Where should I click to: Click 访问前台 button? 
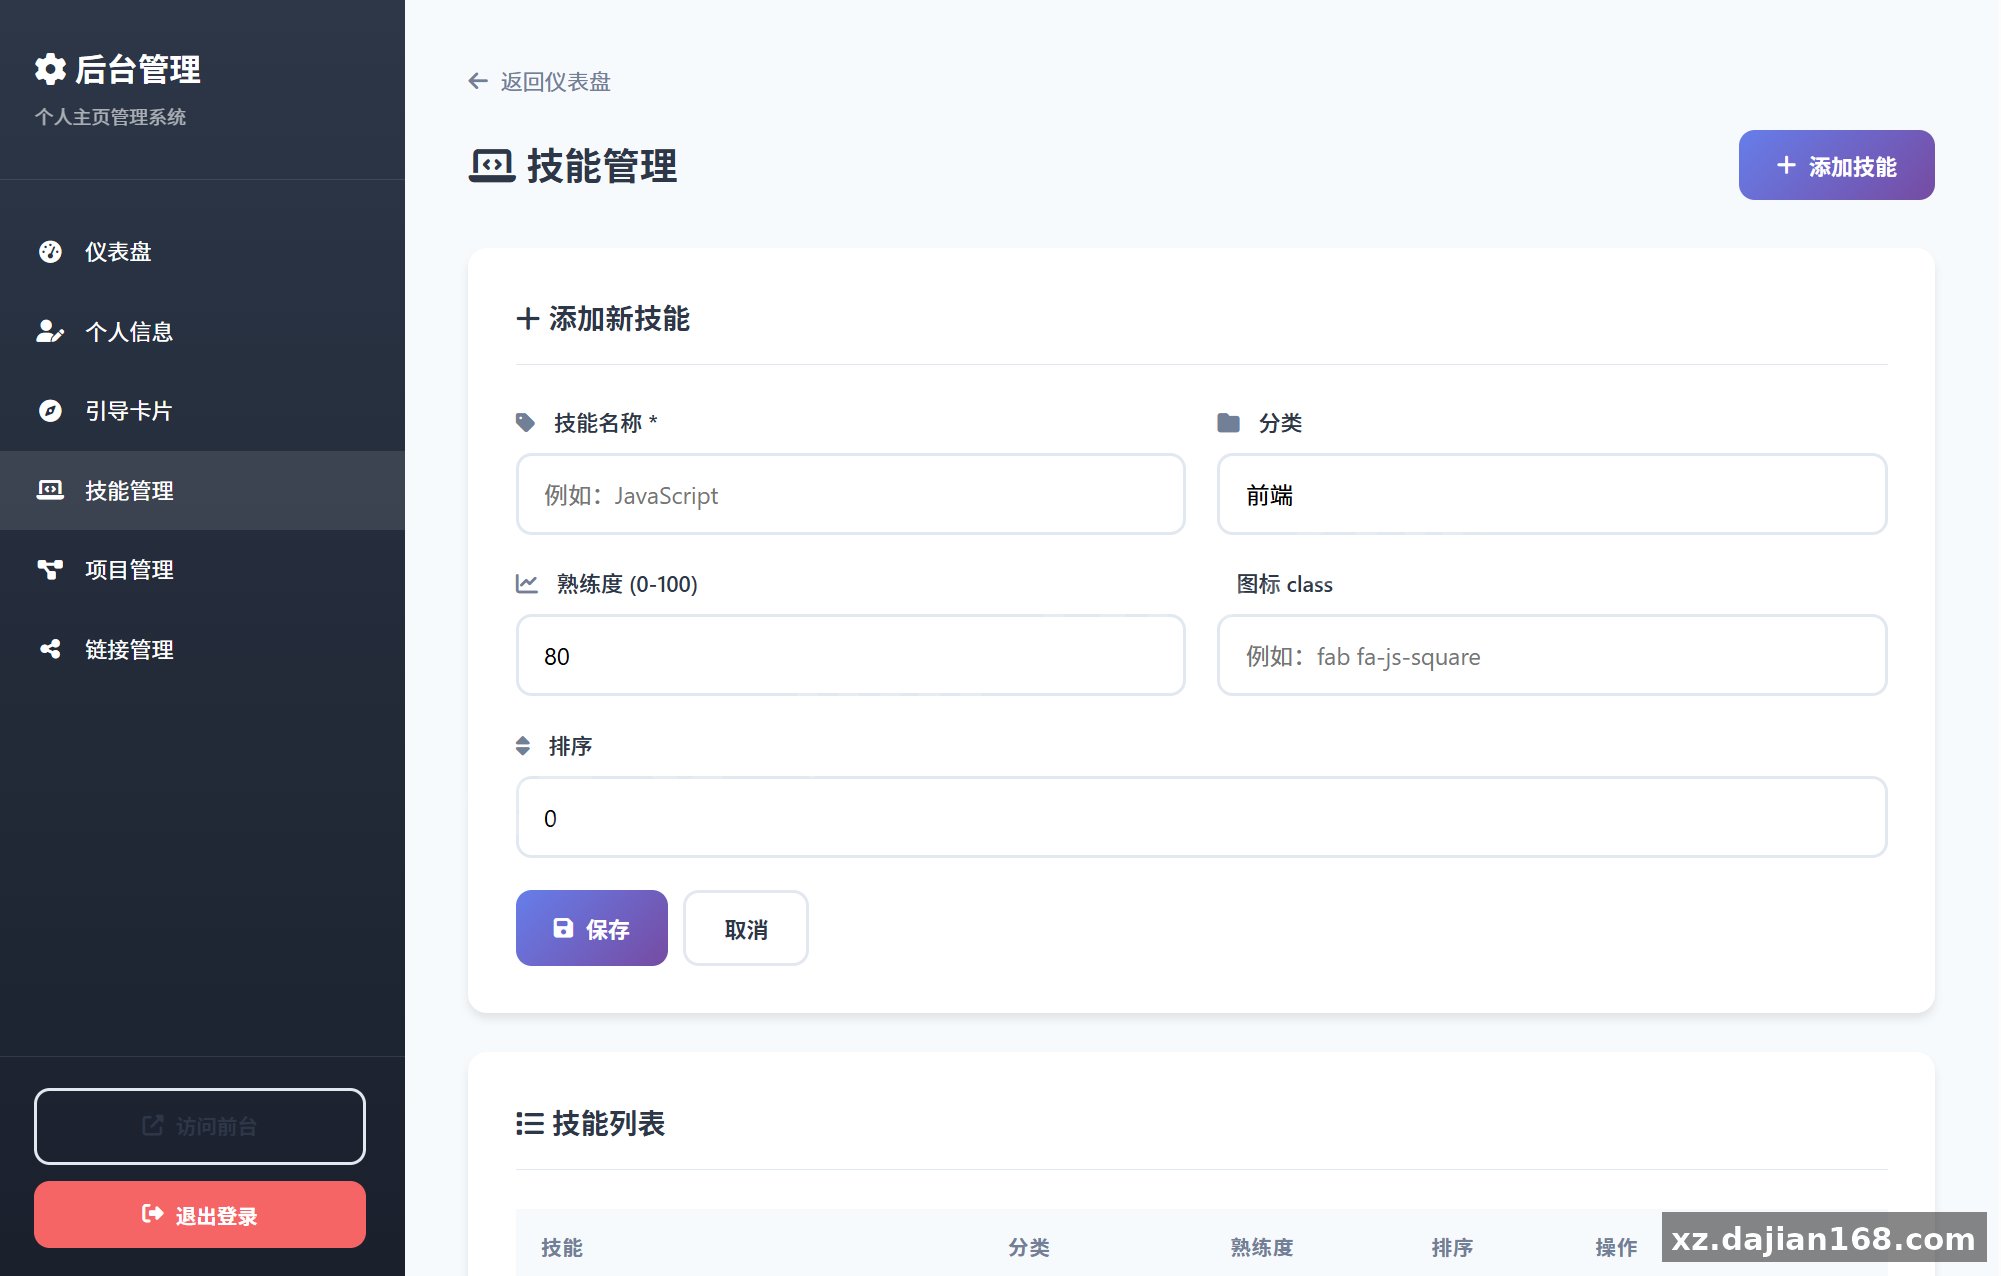coord(200,1126)
